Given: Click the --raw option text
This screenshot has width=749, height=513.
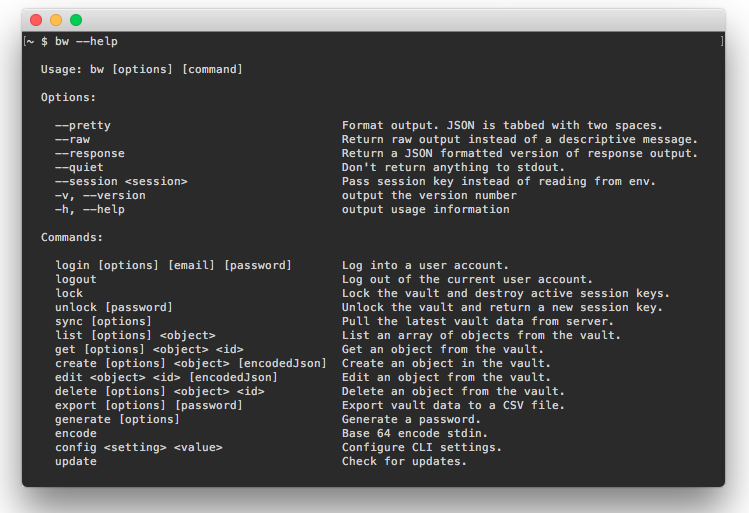Looking at the screenshot, I should (x=72, y=139).
